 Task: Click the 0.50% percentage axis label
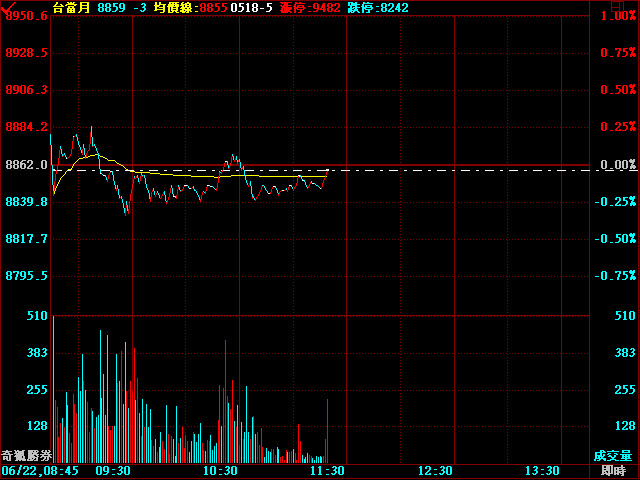point(618,90)
